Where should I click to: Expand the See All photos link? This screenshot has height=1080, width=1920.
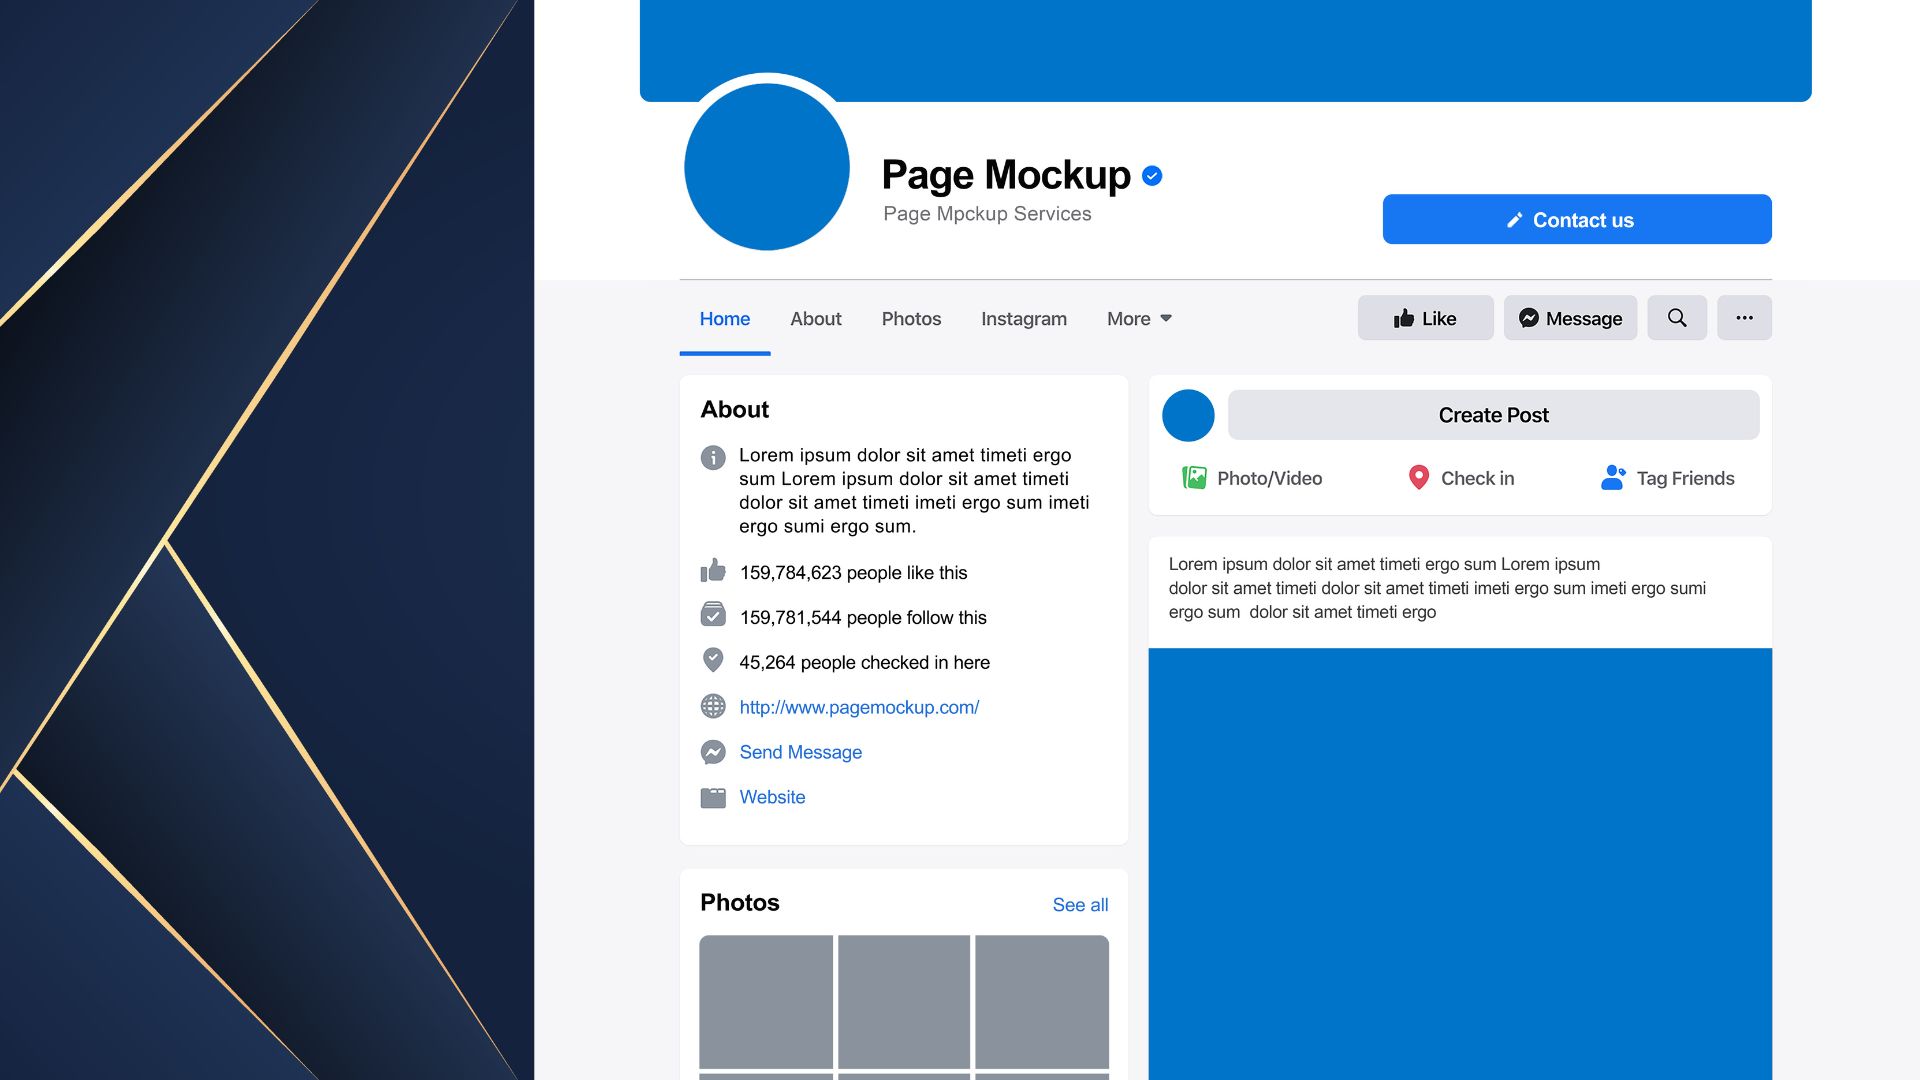[x=1079, y=903]
